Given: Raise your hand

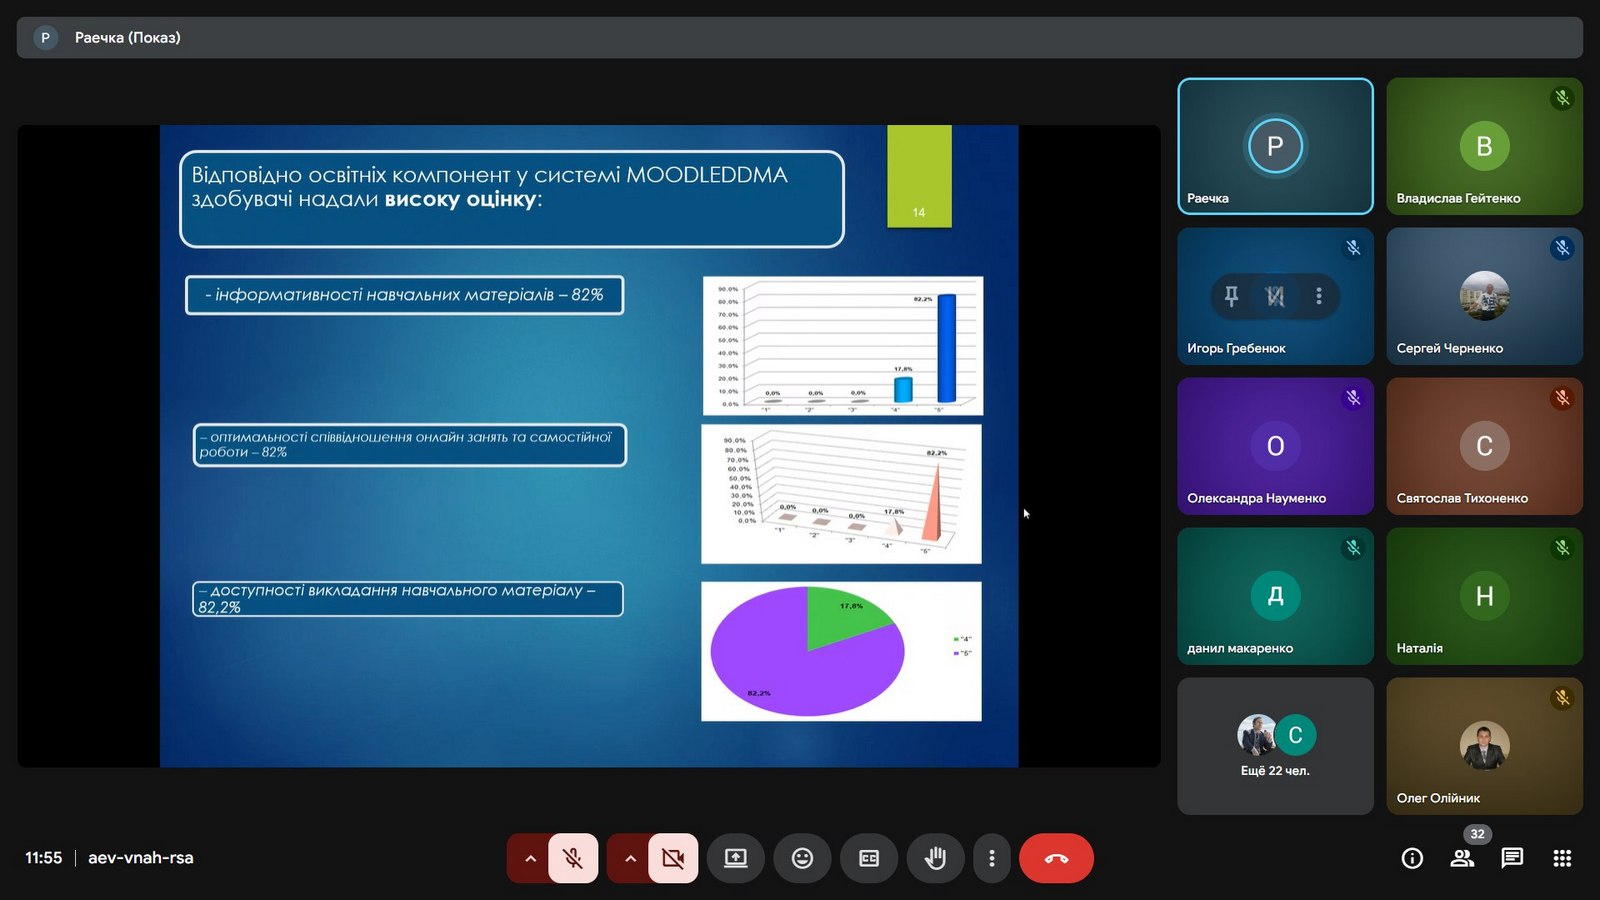Looking at the screenshot, I should click(935, 858).
